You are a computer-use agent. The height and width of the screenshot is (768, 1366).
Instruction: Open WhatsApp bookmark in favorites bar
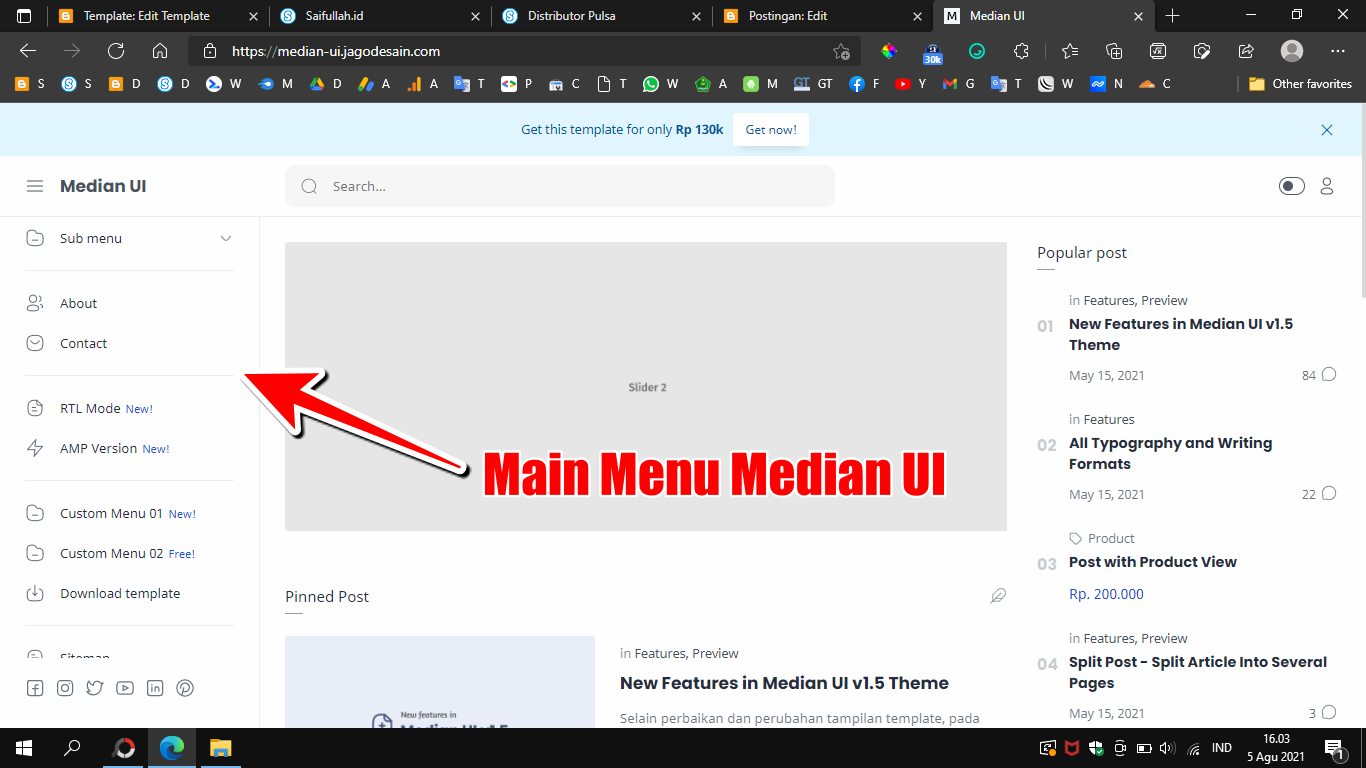660,84
